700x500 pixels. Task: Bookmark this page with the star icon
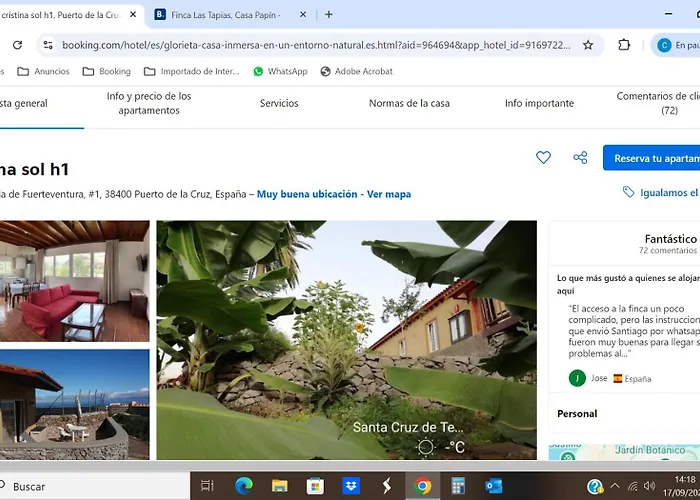tap(588, 45)
